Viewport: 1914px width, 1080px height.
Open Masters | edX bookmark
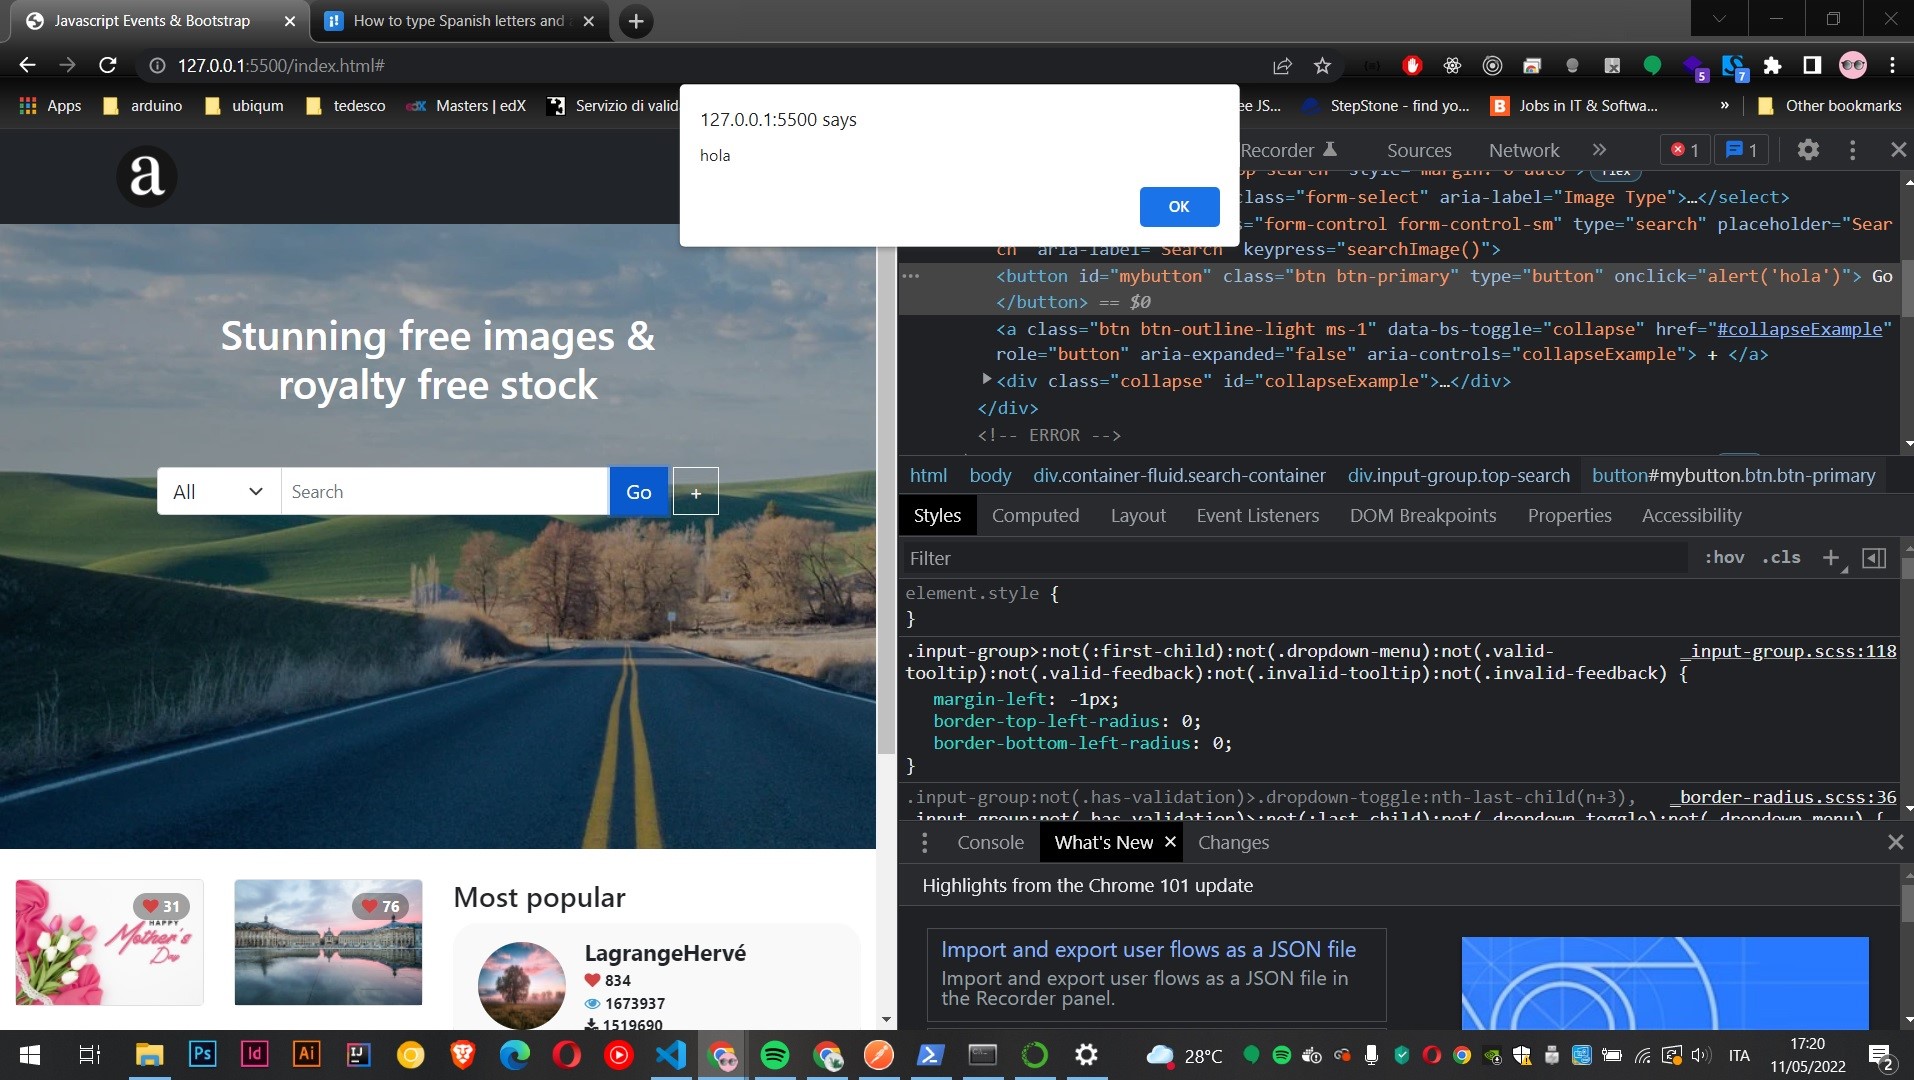[466, 106]
